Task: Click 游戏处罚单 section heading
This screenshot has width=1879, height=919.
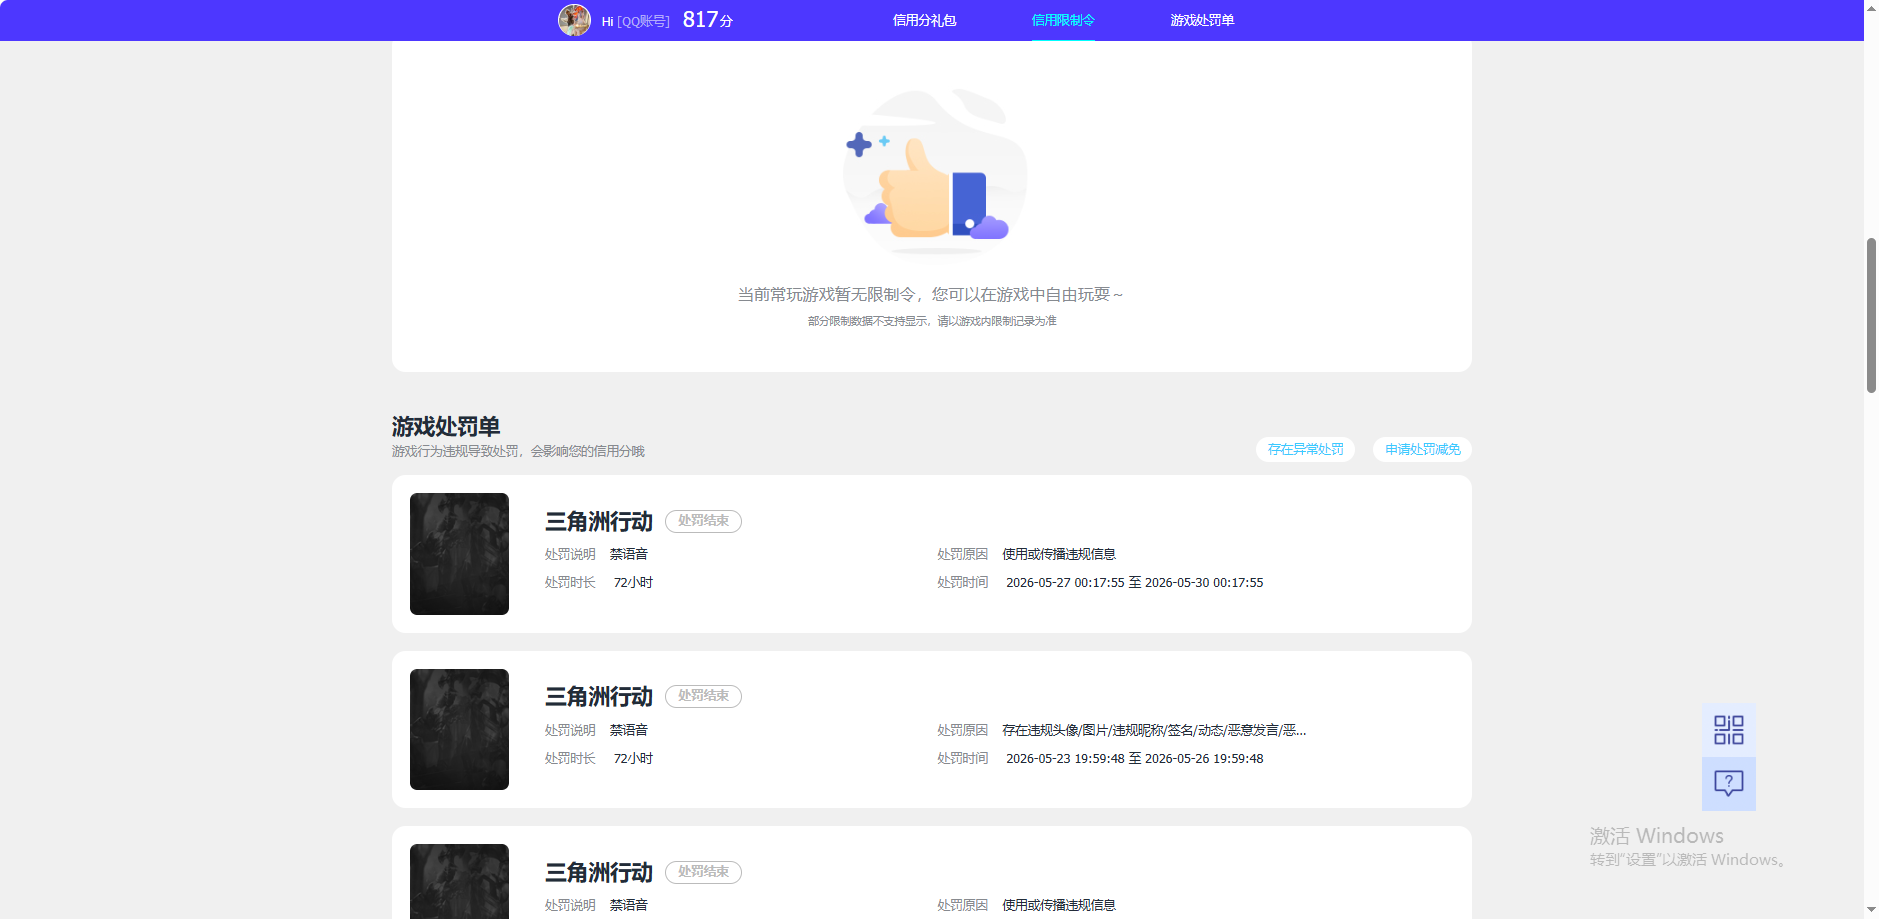Action: (x=446, y=427)
